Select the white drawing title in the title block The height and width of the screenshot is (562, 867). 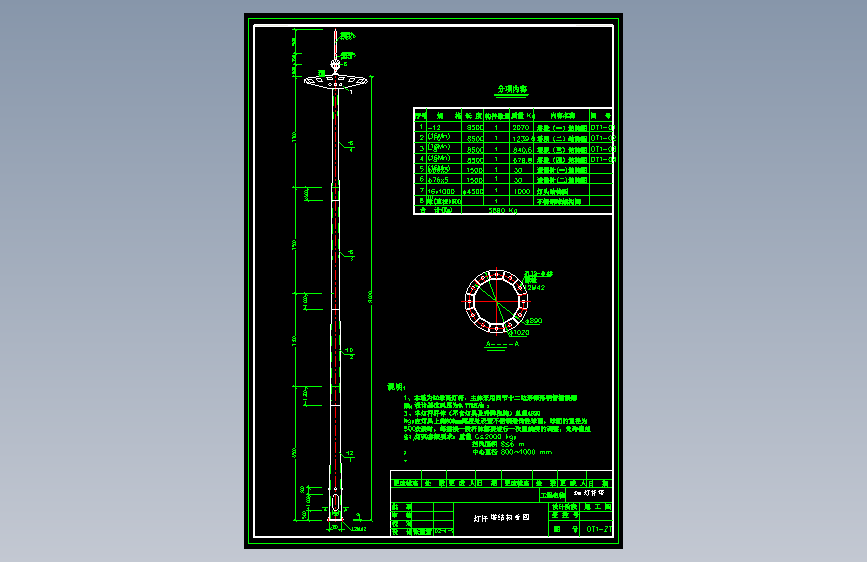pos(502,518)
